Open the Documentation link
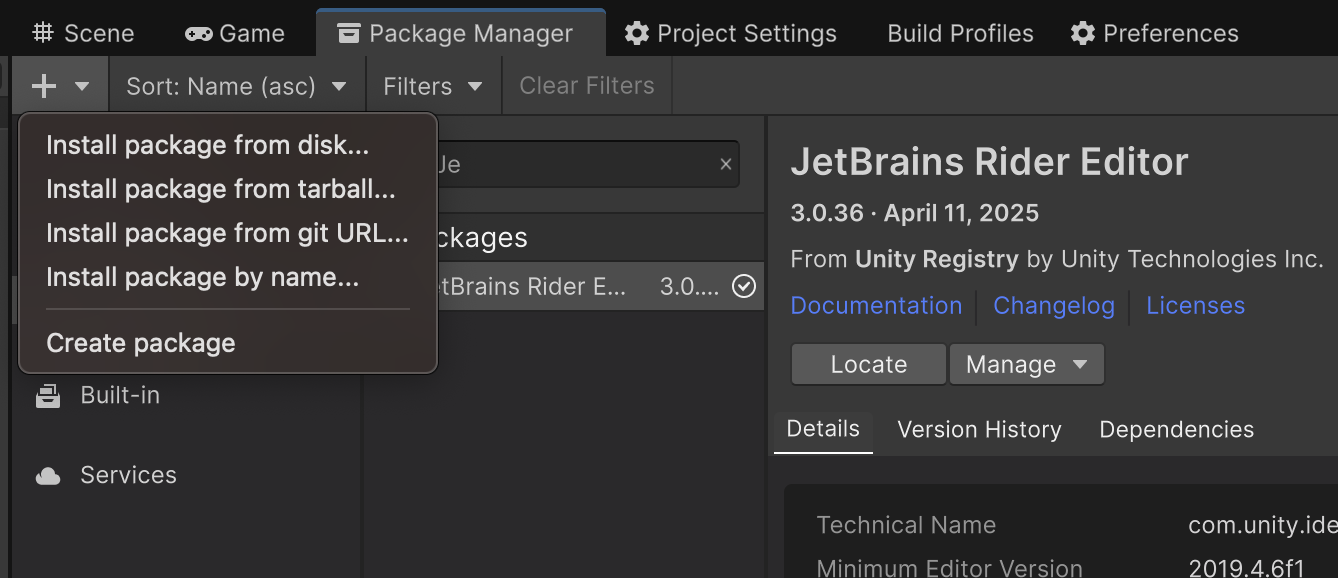The width and height of the screenshot is (1338, 578). tap(876, 306)
